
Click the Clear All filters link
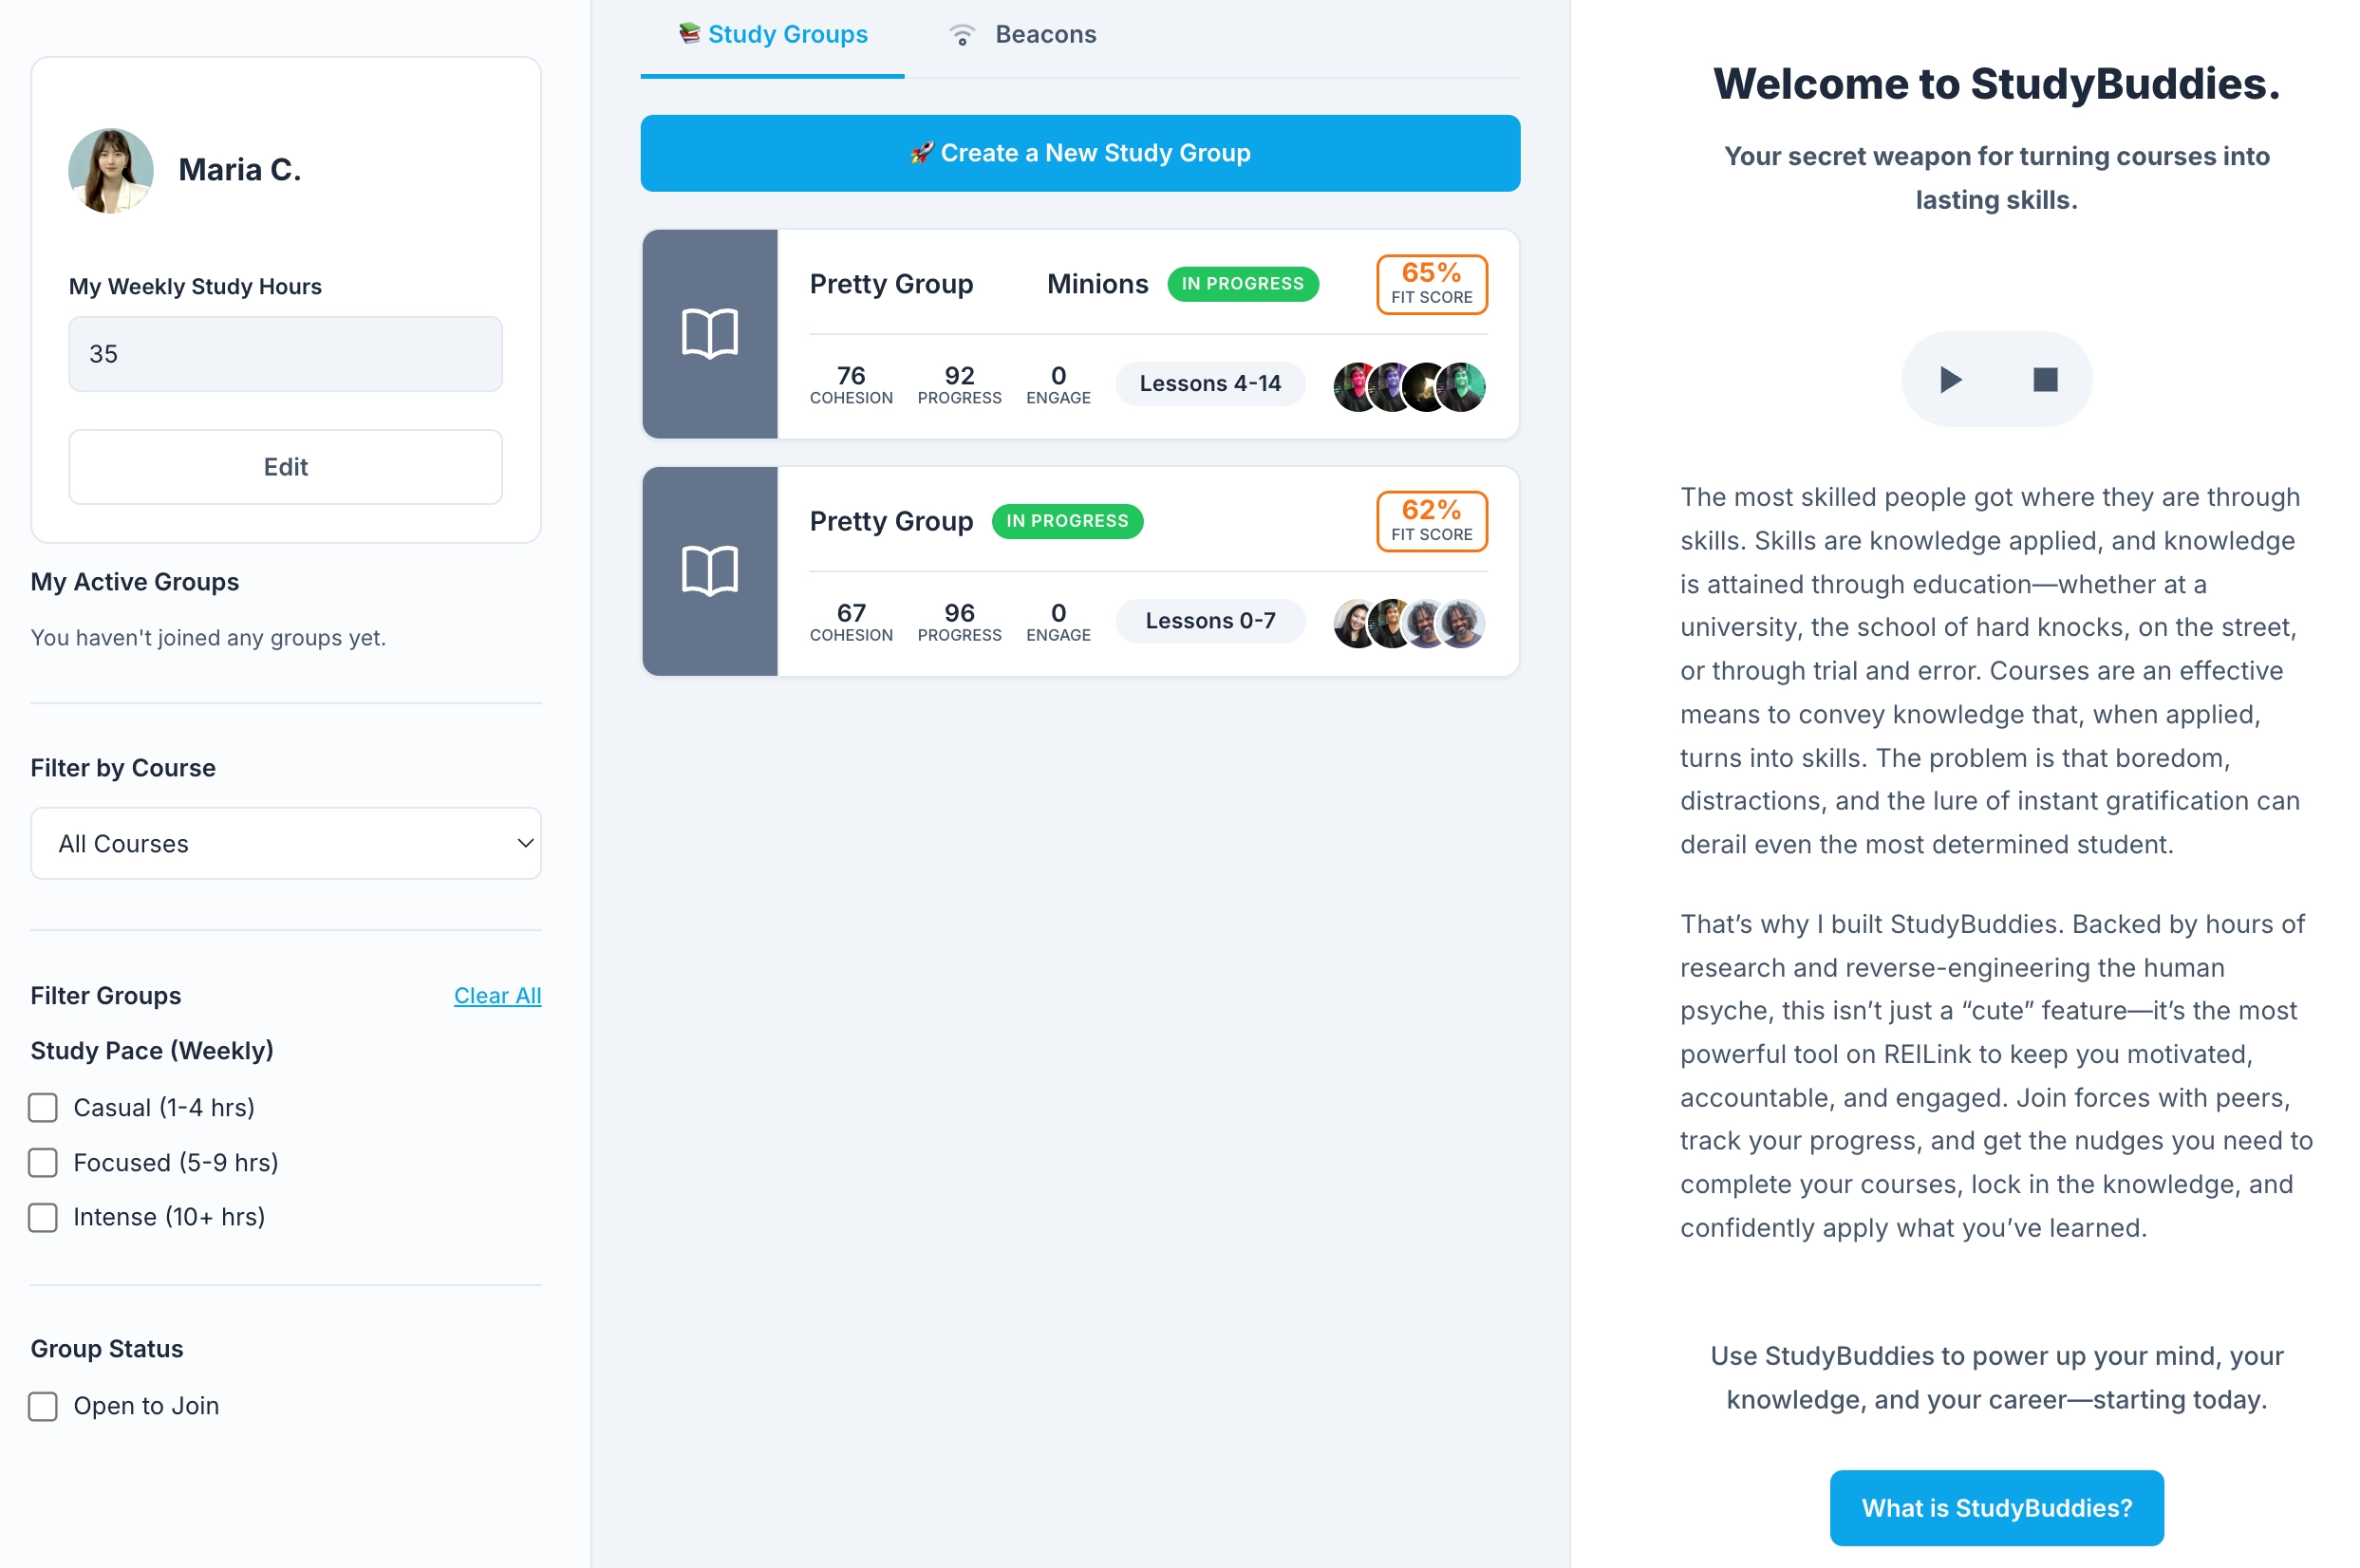497,996
